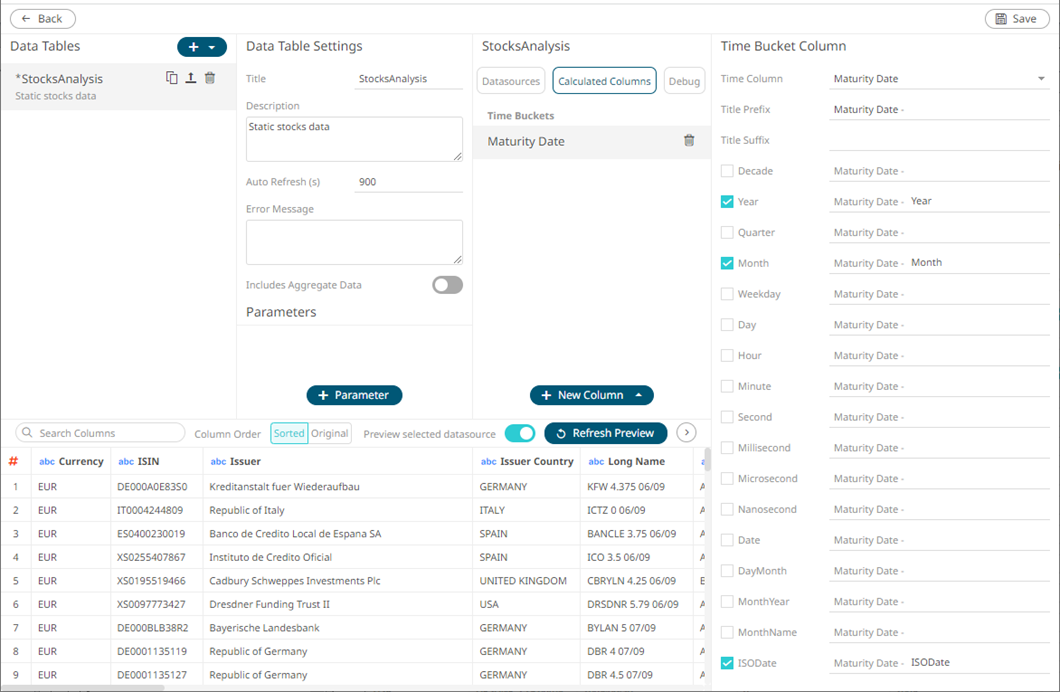Open the Debug tab

tap(684, 81)
